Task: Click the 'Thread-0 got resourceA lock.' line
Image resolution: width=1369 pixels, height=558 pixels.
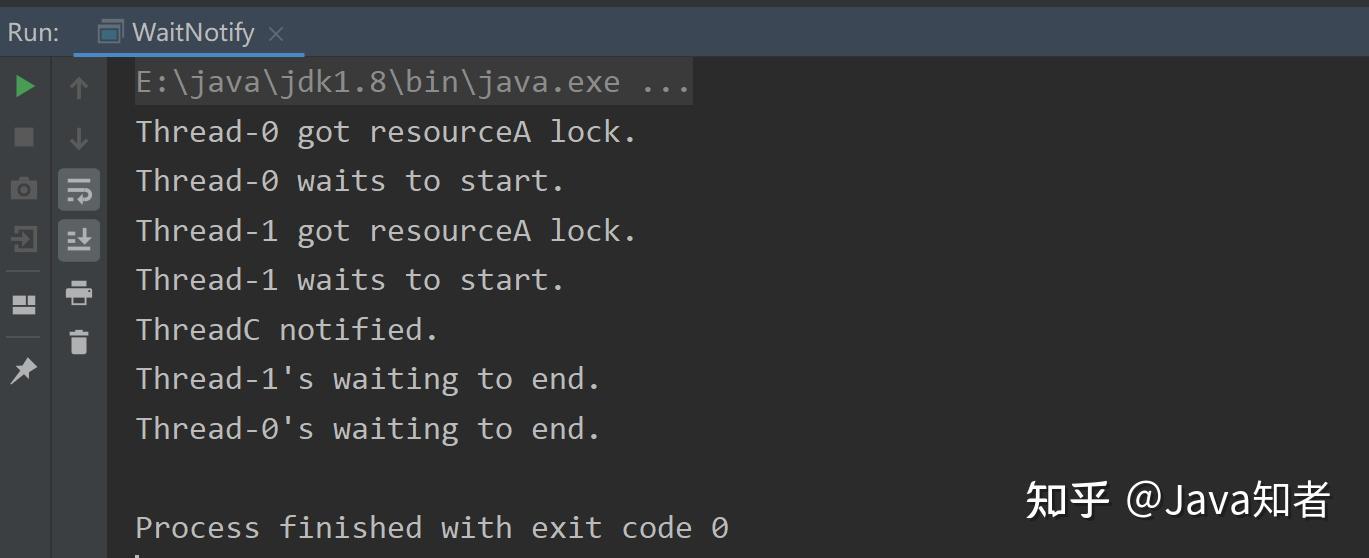Action: [386, 132]
